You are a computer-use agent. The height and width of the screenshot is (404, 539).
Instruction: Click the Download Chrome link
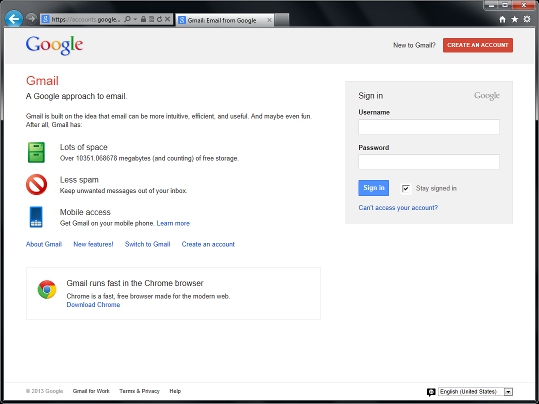pos(94,305)
